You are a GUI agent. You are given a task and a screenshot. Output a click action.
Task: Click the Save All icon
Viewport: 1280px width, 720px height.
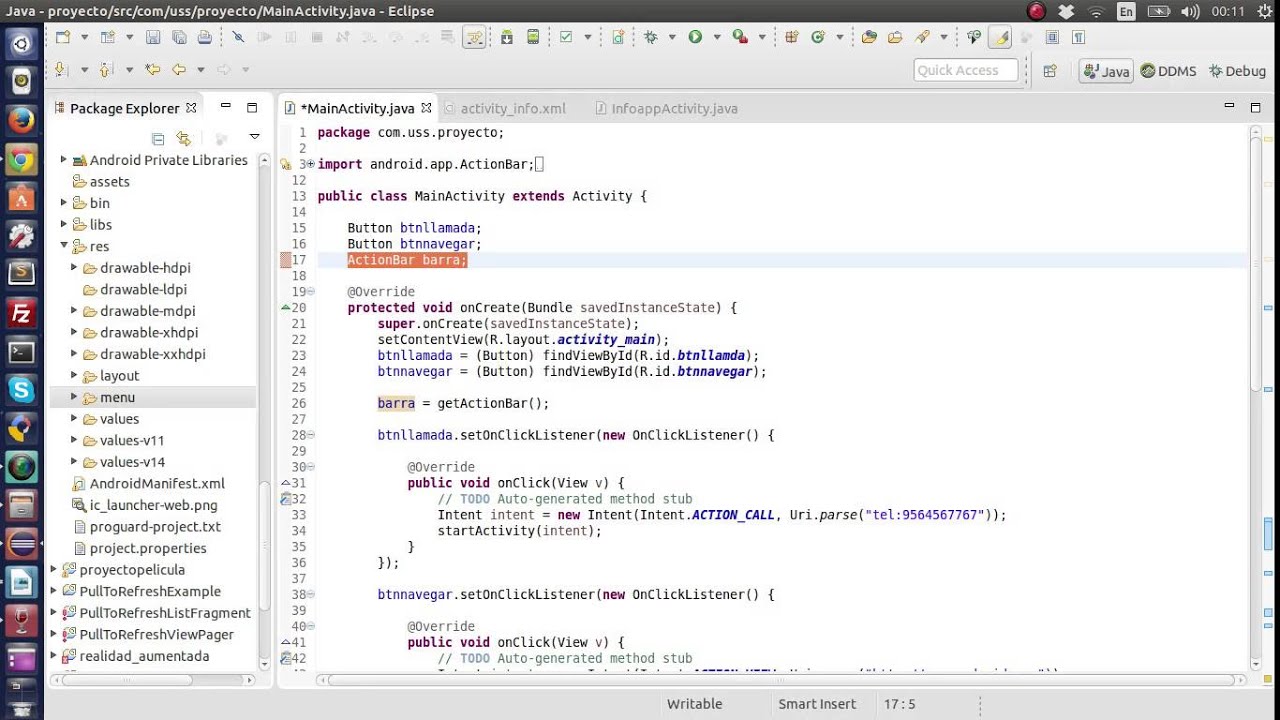(x=179, y=37)
